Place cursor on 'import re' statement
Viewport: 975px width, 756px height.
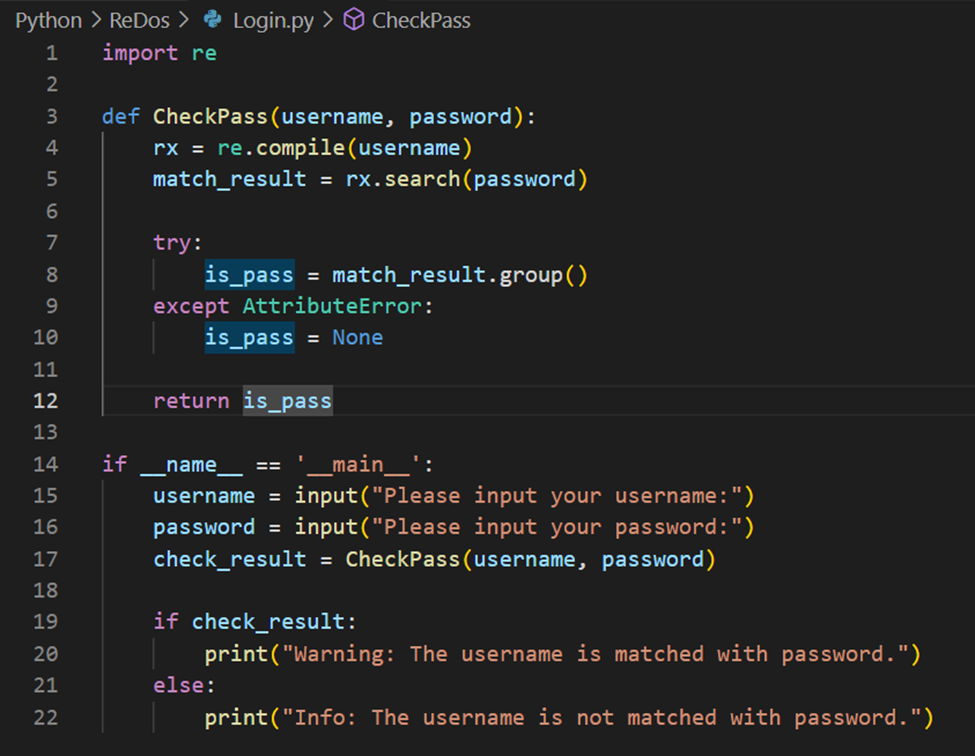[x=159, y=53]
